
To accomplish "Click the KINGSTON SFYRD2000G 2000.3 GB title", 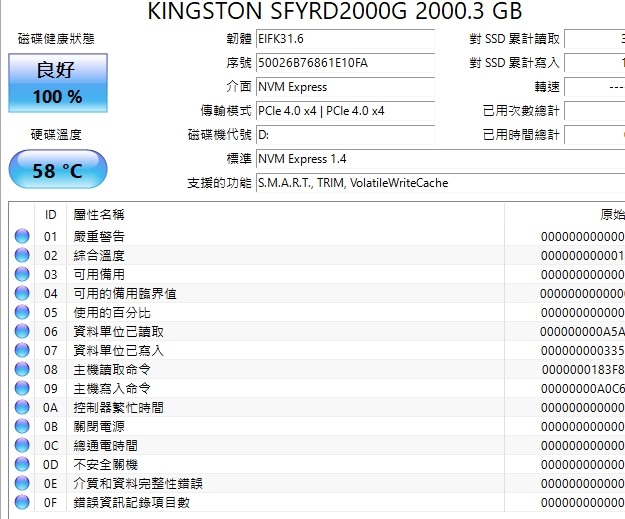I will coord(335,11).
